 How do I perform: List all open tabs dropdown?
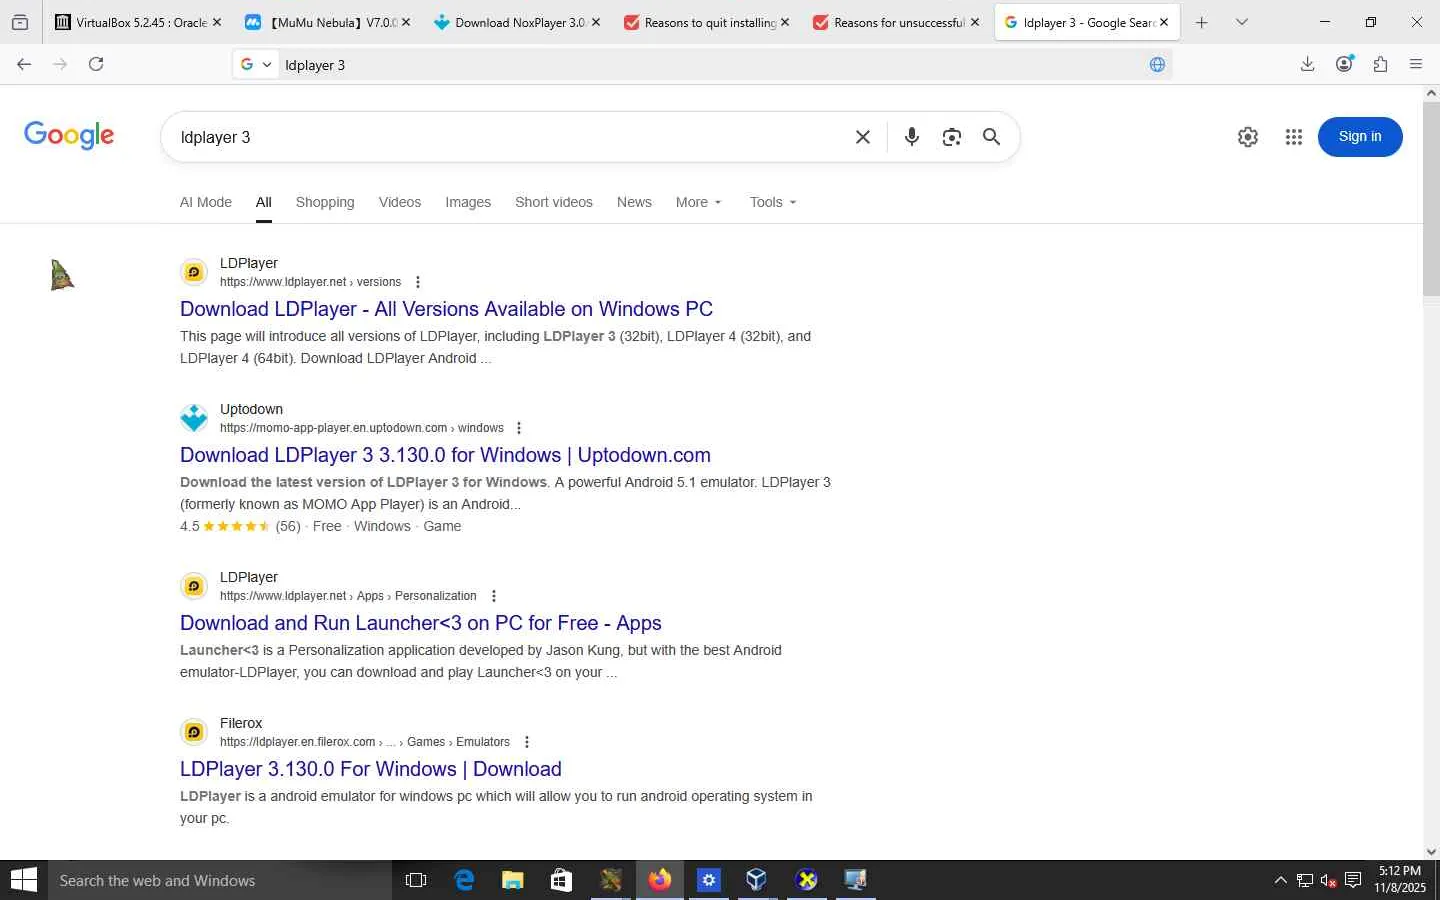click(1242, 22)
